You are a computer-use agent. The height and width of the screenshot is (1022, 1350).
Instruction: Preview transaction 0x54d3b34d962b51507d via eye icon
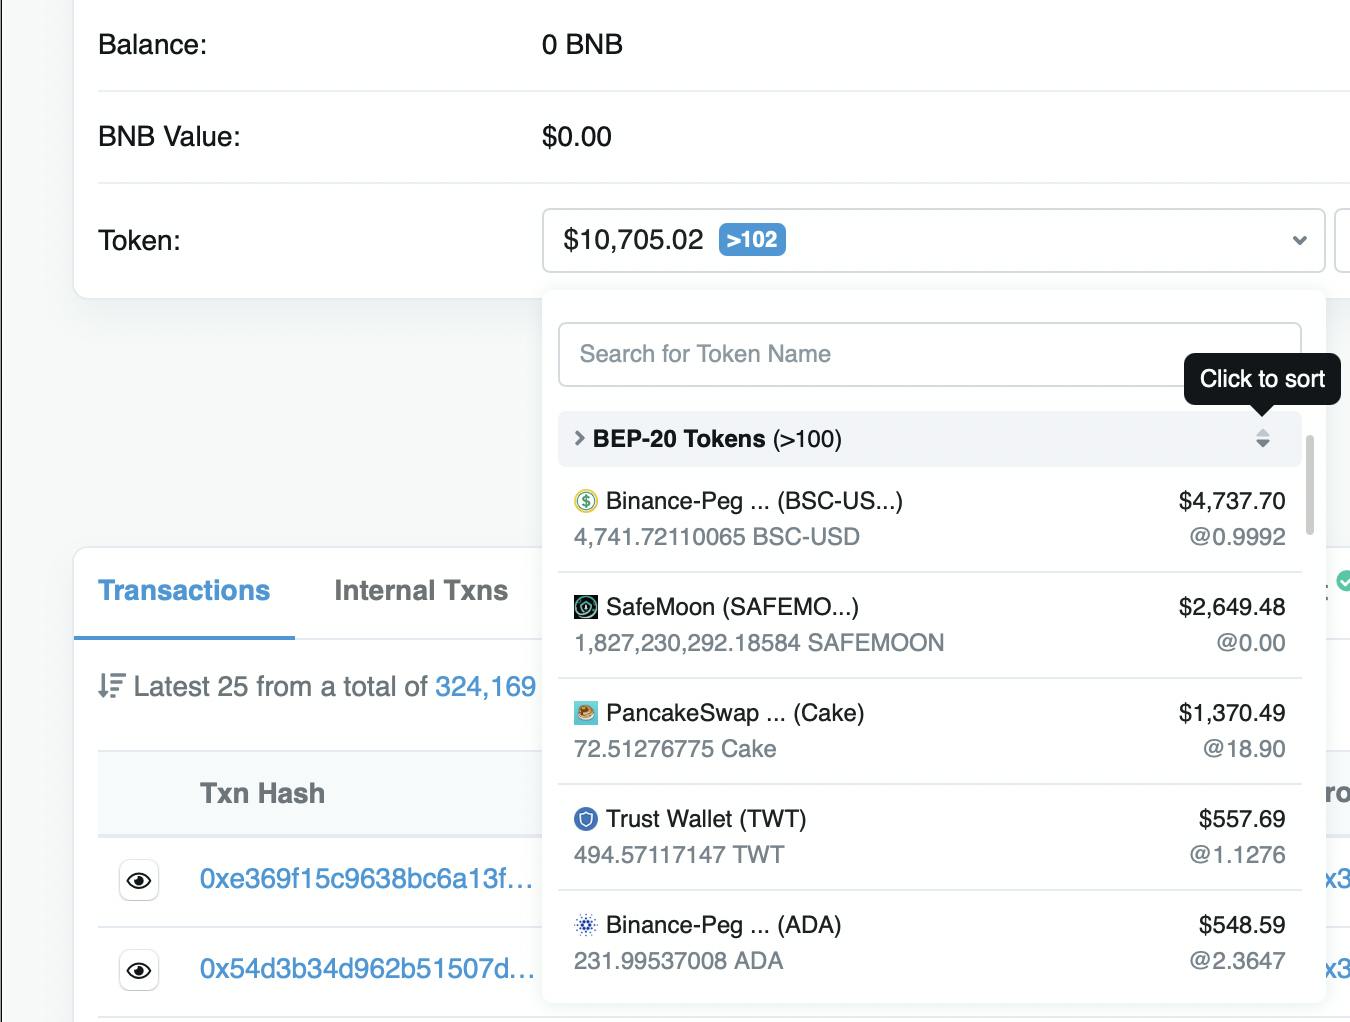coord(139,970)
